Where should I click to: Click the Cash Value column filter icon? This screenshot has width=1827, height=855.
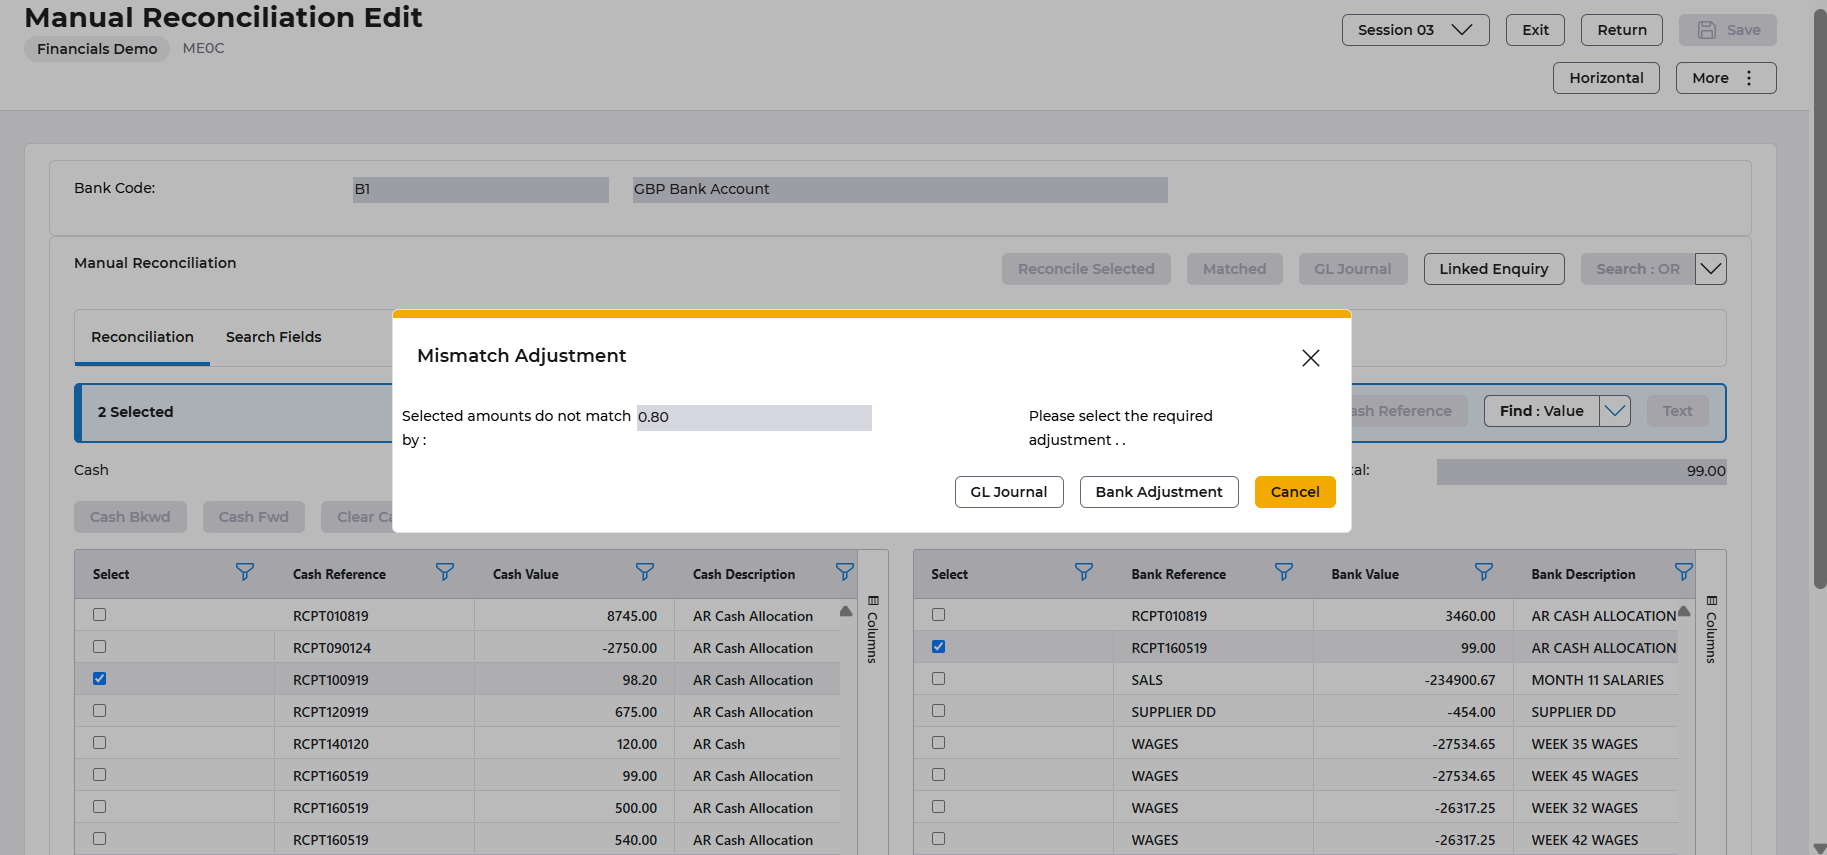pyautogui.click(x=645, y=572)
